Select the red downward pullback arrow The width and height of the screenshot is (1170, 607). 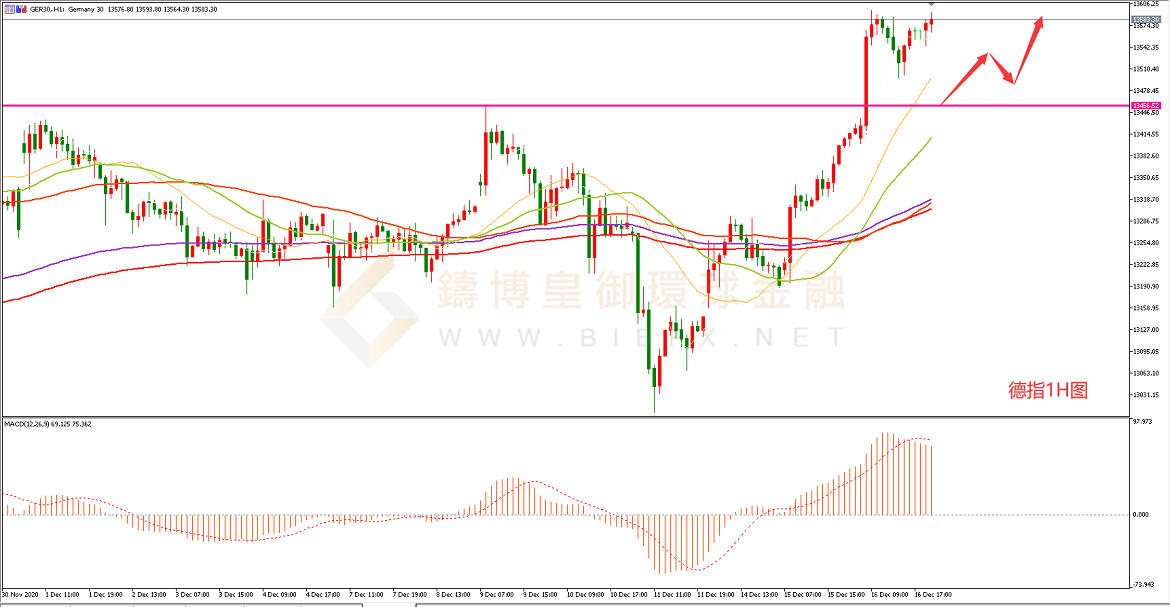pyautogui.click(x=1002, y=68)
